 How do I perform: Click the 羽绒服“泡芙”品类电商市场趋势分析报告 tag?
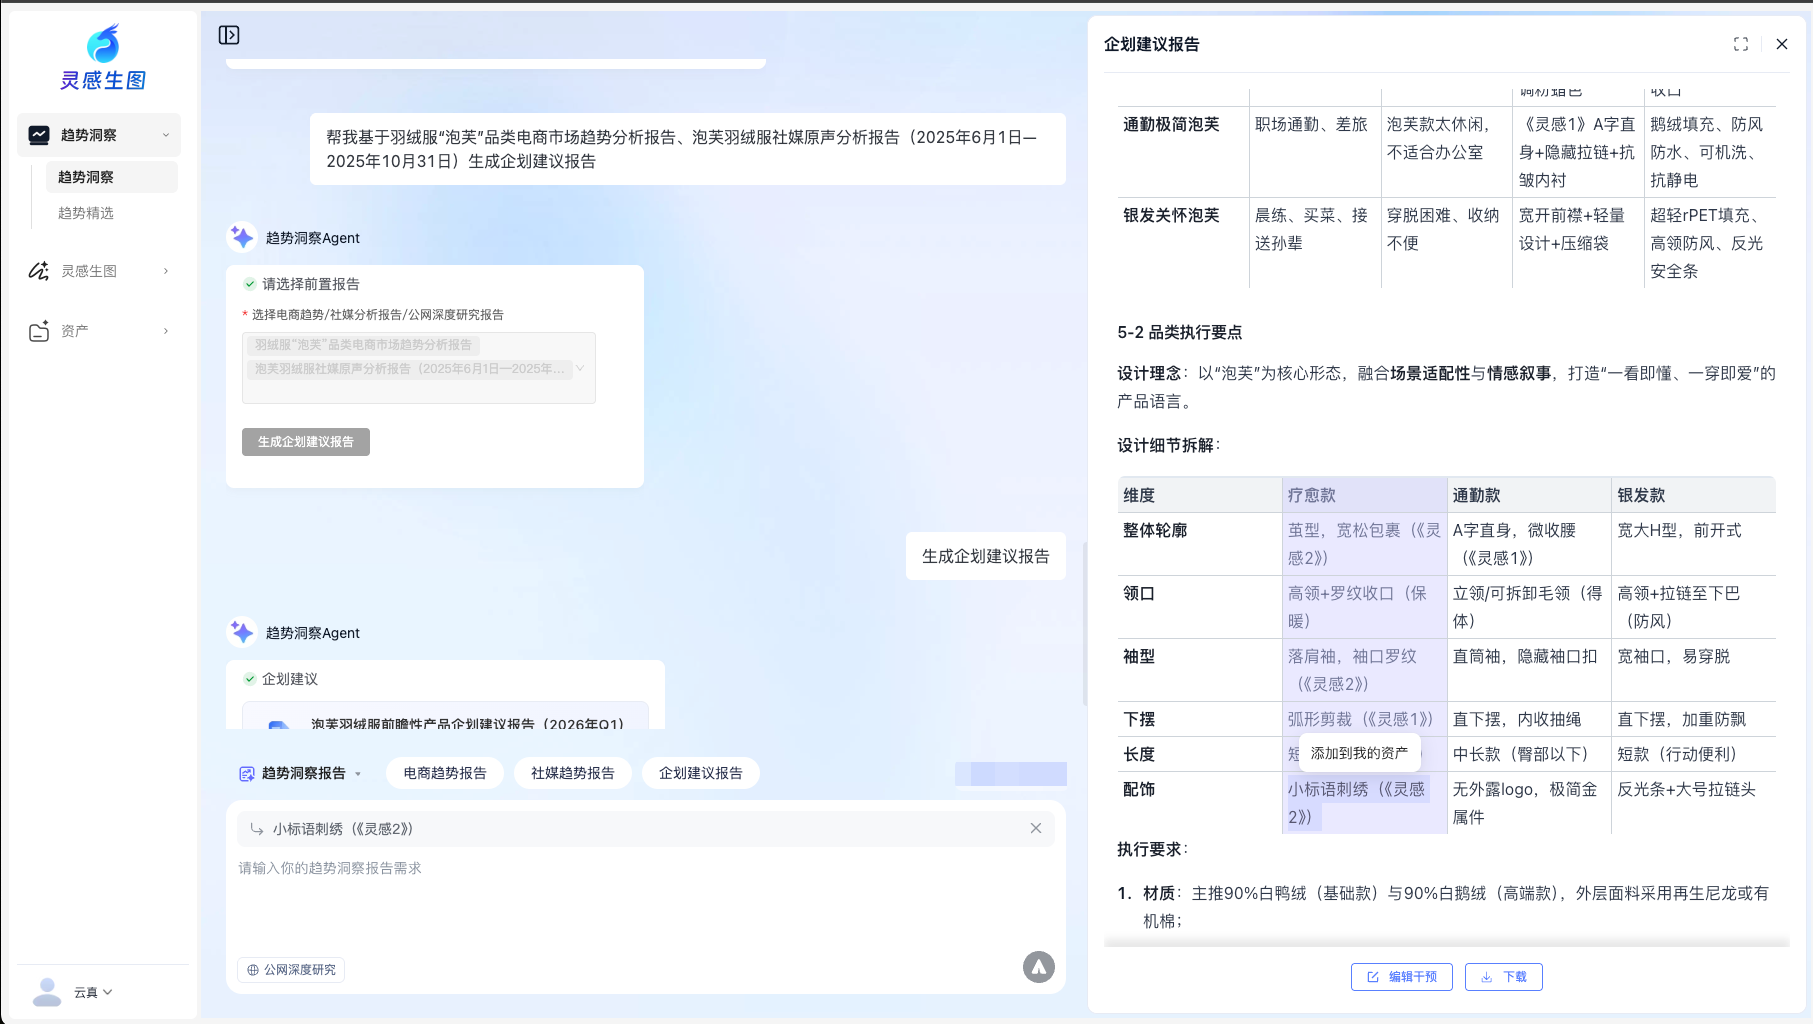click(363, 345)
